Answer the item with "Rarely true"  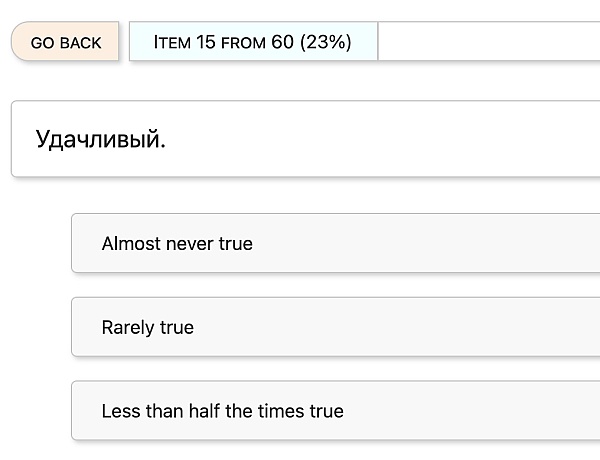pos(335,327)
